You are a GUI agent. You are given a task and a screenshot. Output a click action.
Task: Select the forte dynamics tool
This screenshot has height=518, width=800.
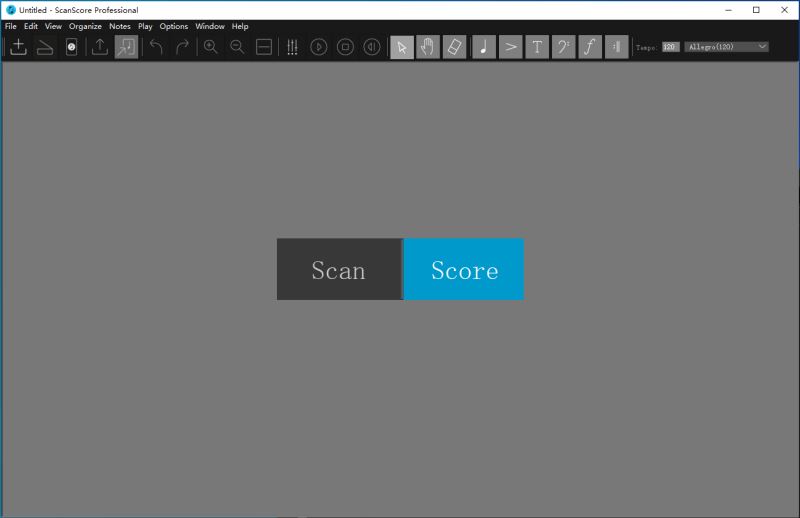[x=590, y=47]
